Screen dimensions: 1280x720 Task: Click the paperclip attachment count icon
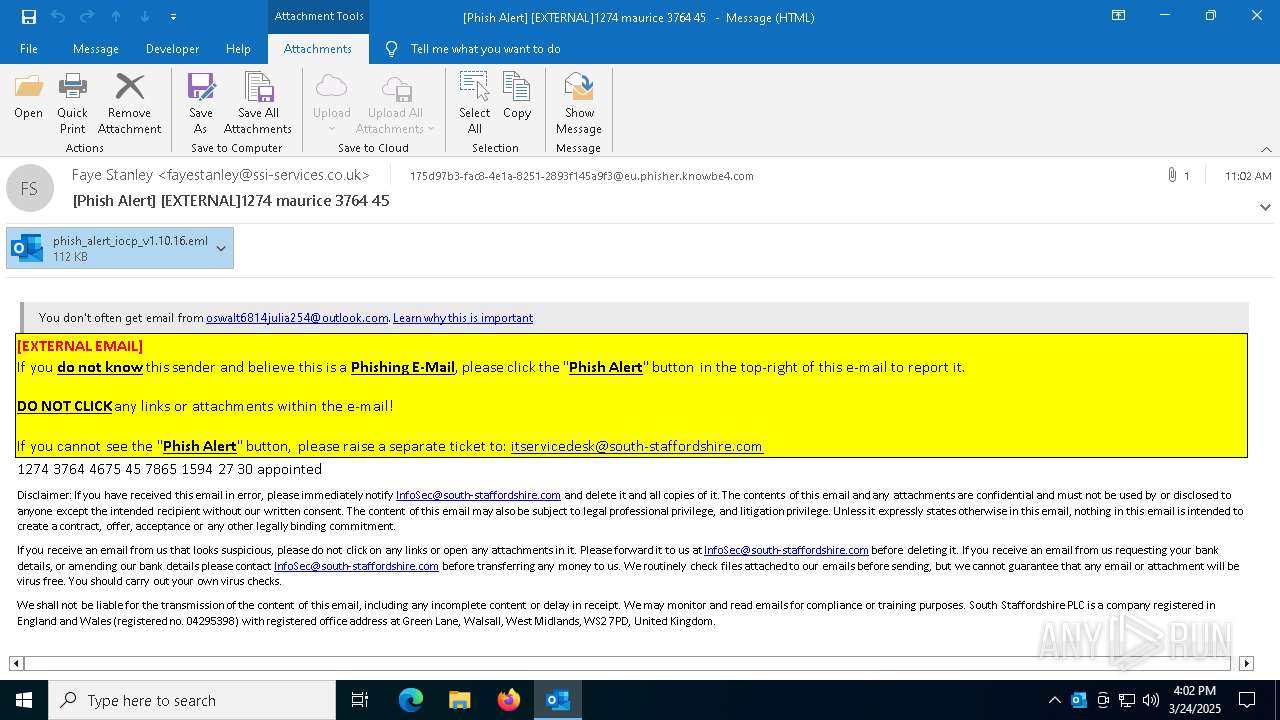pyautogui.click(x=1172, y=175)
